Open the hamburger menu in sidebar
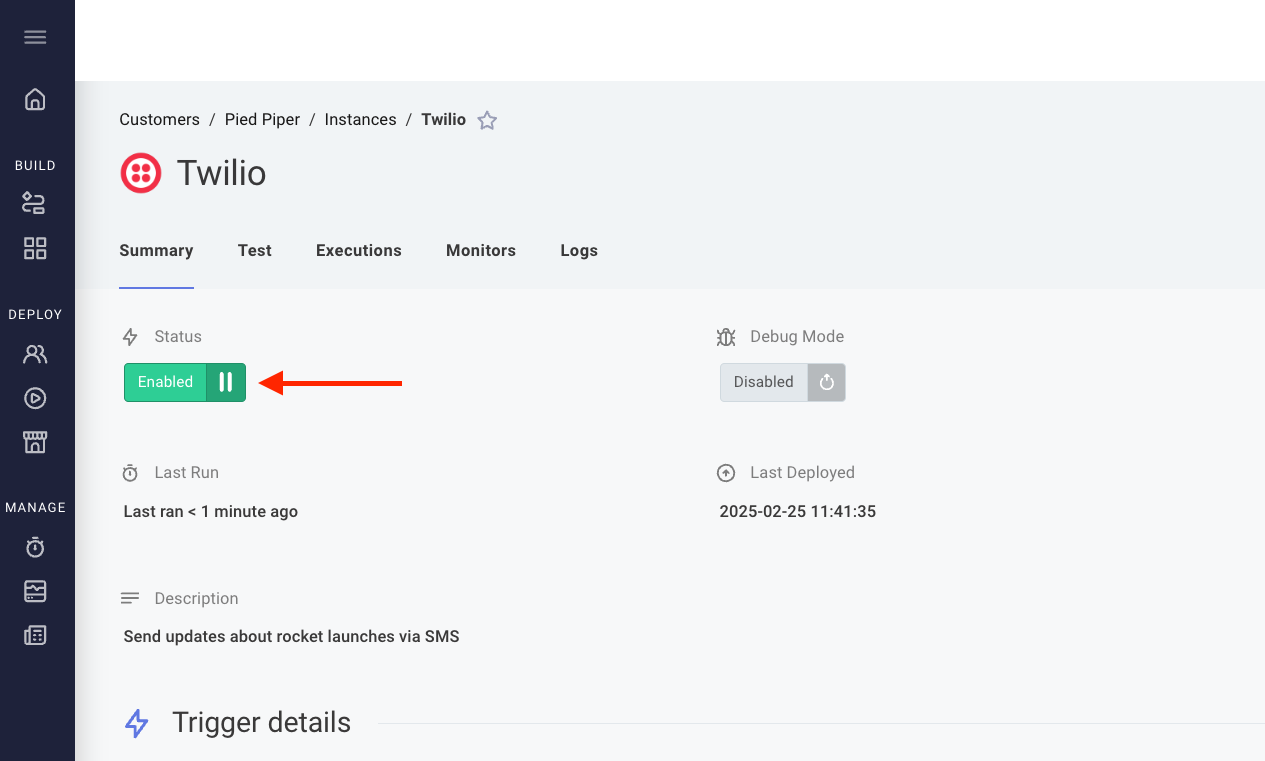Viewport: 1265px width, 761px height. point(35,38)
